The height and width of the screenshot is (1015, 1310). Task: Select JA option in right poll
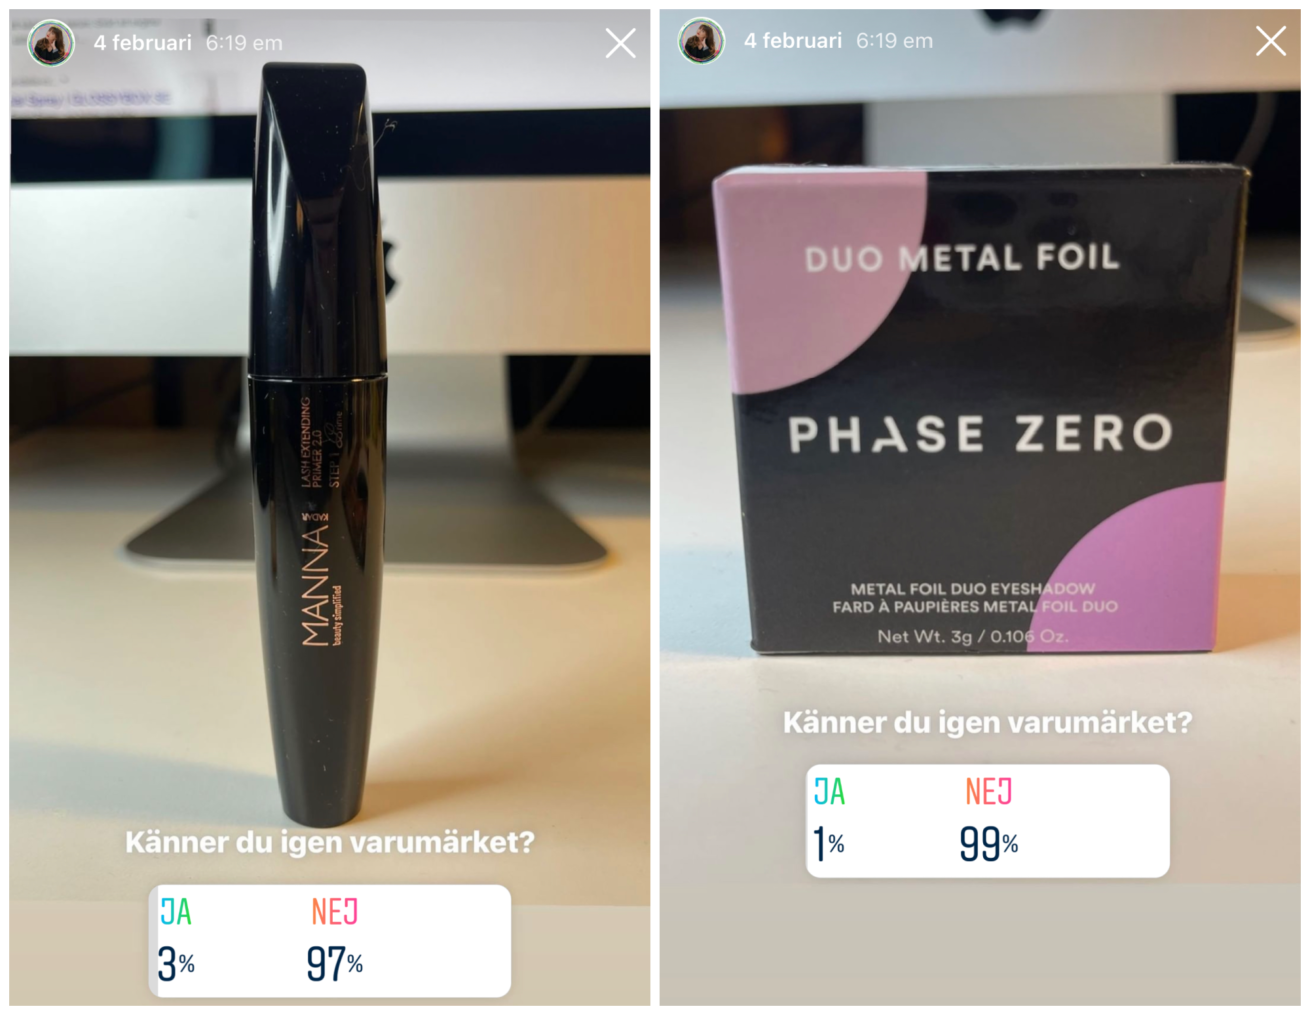(829, 791)
